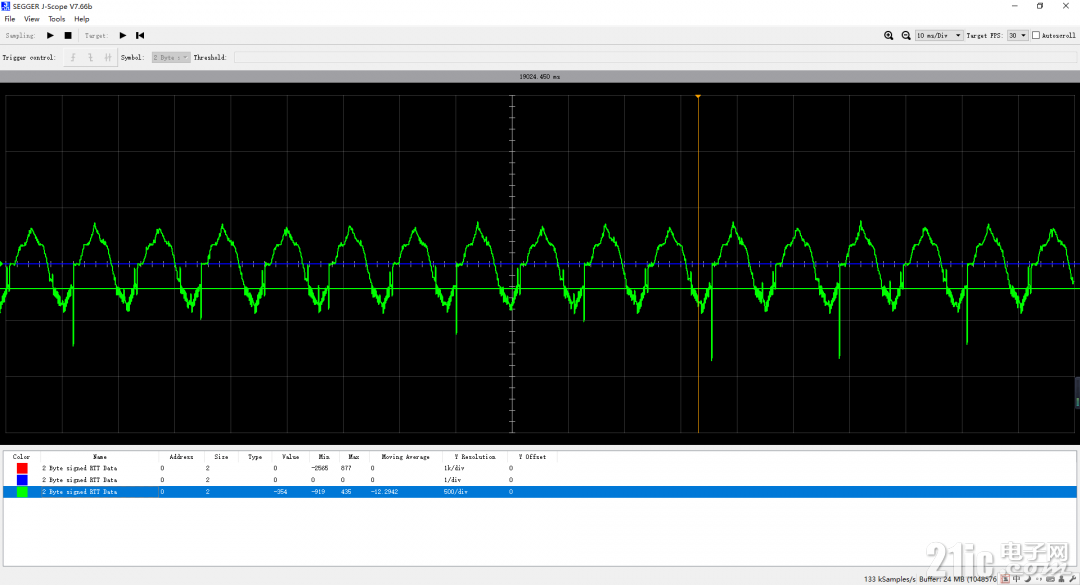Select rising edge trigger icon

pyautogui.click(x=73, y=57)
